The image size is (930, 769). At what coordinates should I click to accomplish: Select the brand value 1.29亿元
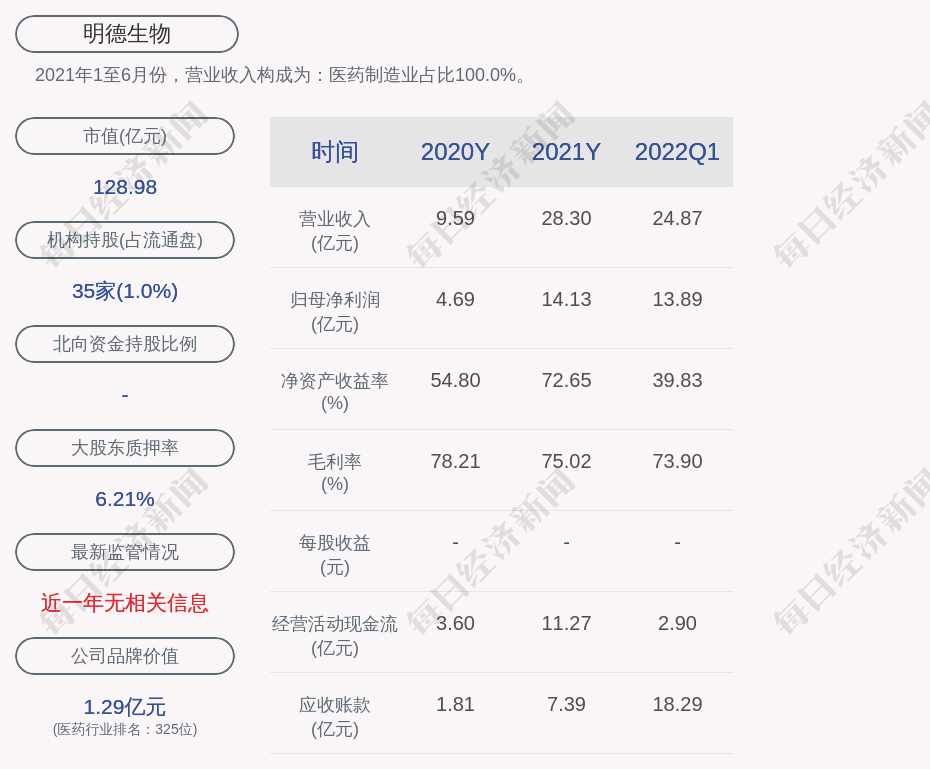(125, 707)
